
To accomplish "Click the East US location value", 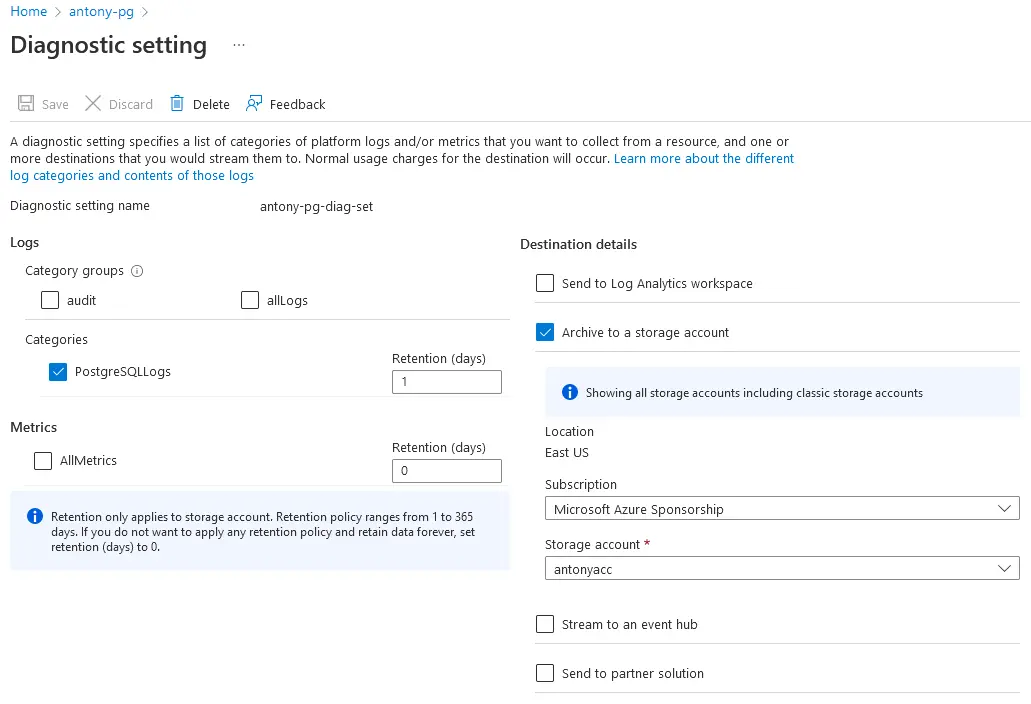I will pyautogui.click(x=567, y=453).
